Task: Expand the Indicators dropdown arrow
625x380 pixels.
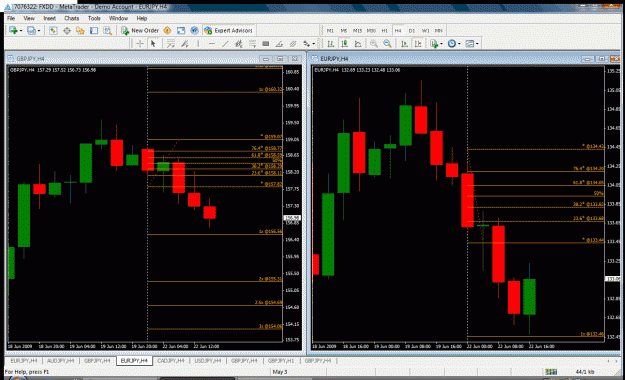Action: click(442, 44)
